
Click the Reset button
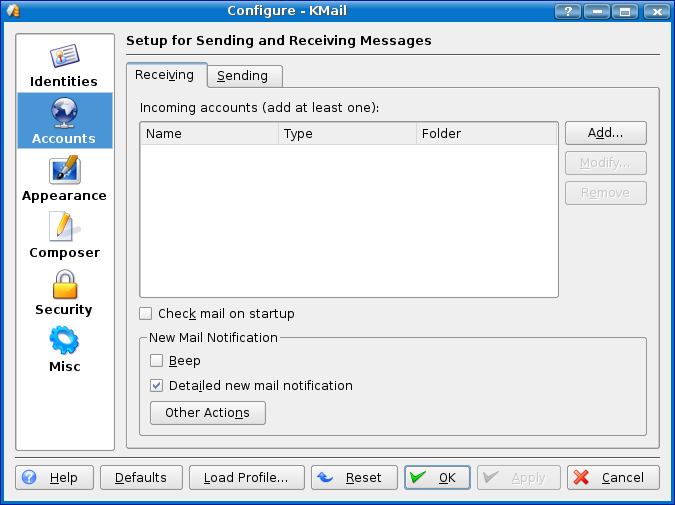click(354, 477)
